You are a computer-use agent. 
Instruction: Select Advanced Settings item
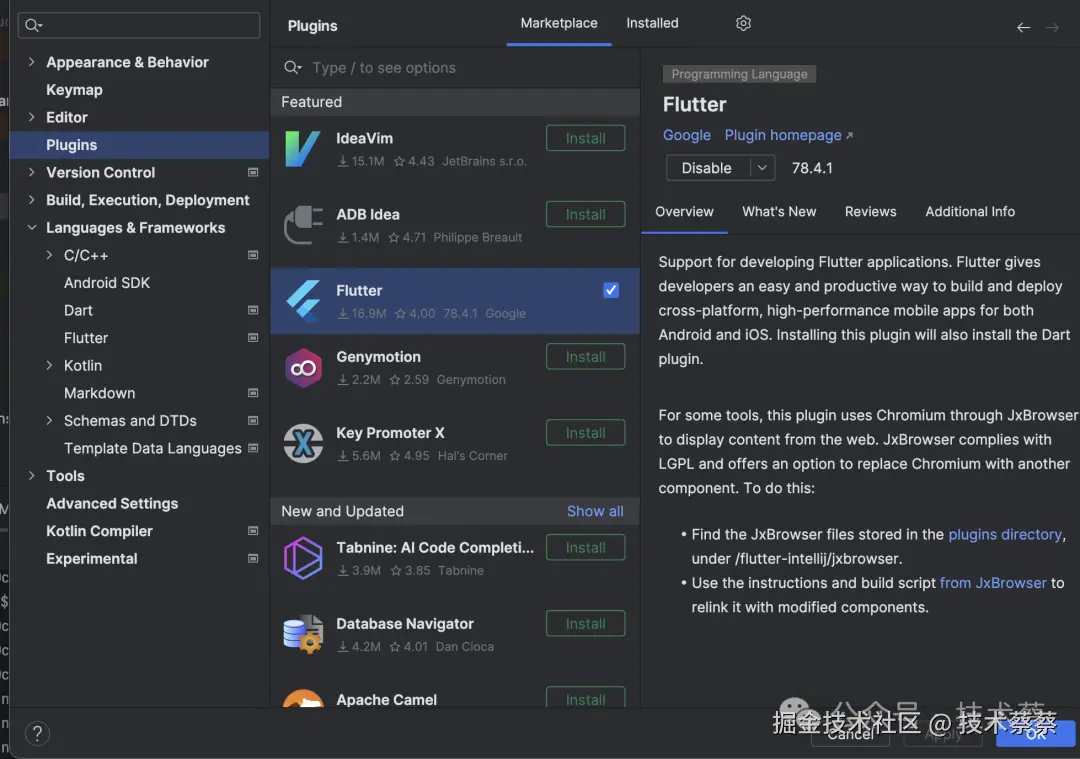112,503
